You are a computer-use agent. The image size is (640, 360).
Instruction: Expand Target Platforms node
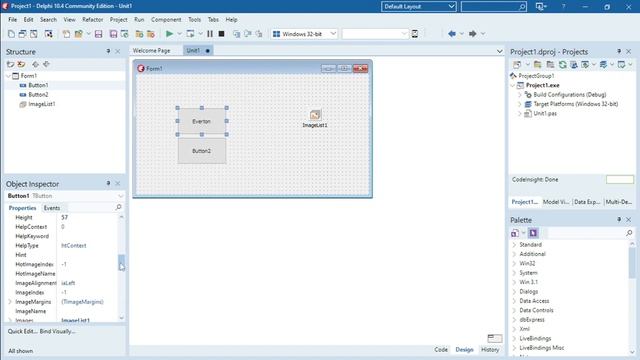tap(520, 104)
